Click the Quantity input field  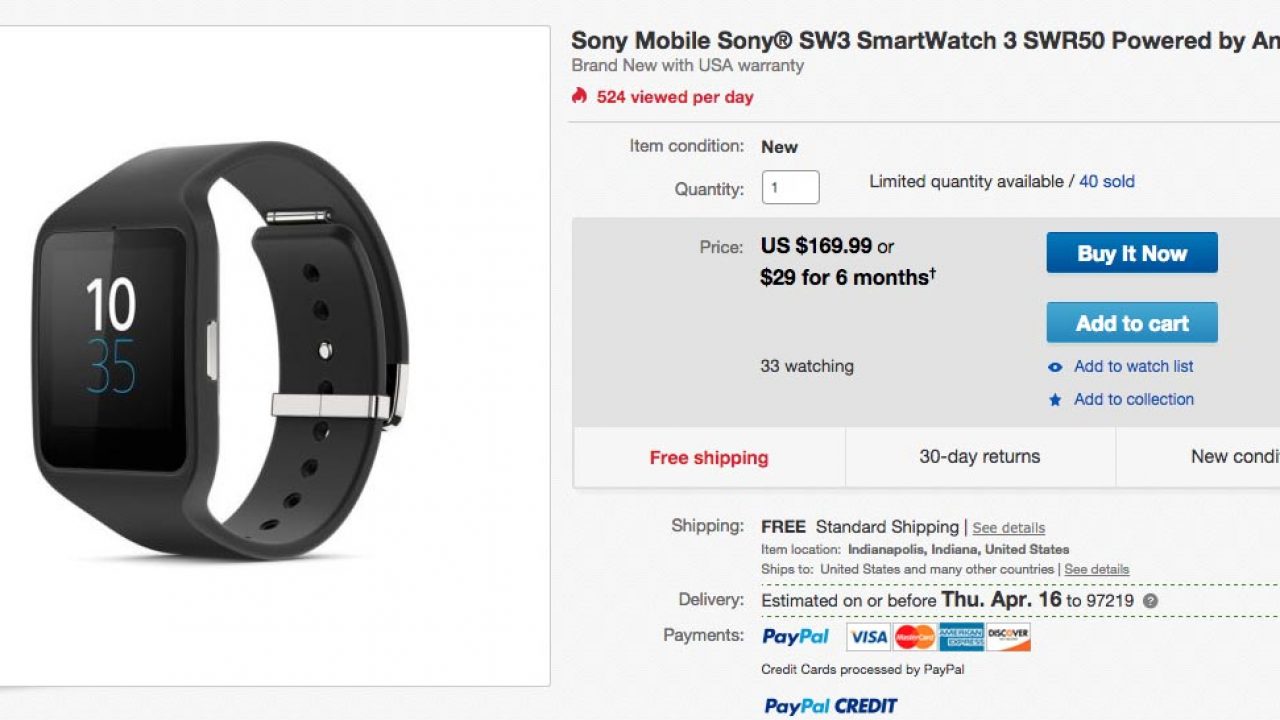point(790,187)
